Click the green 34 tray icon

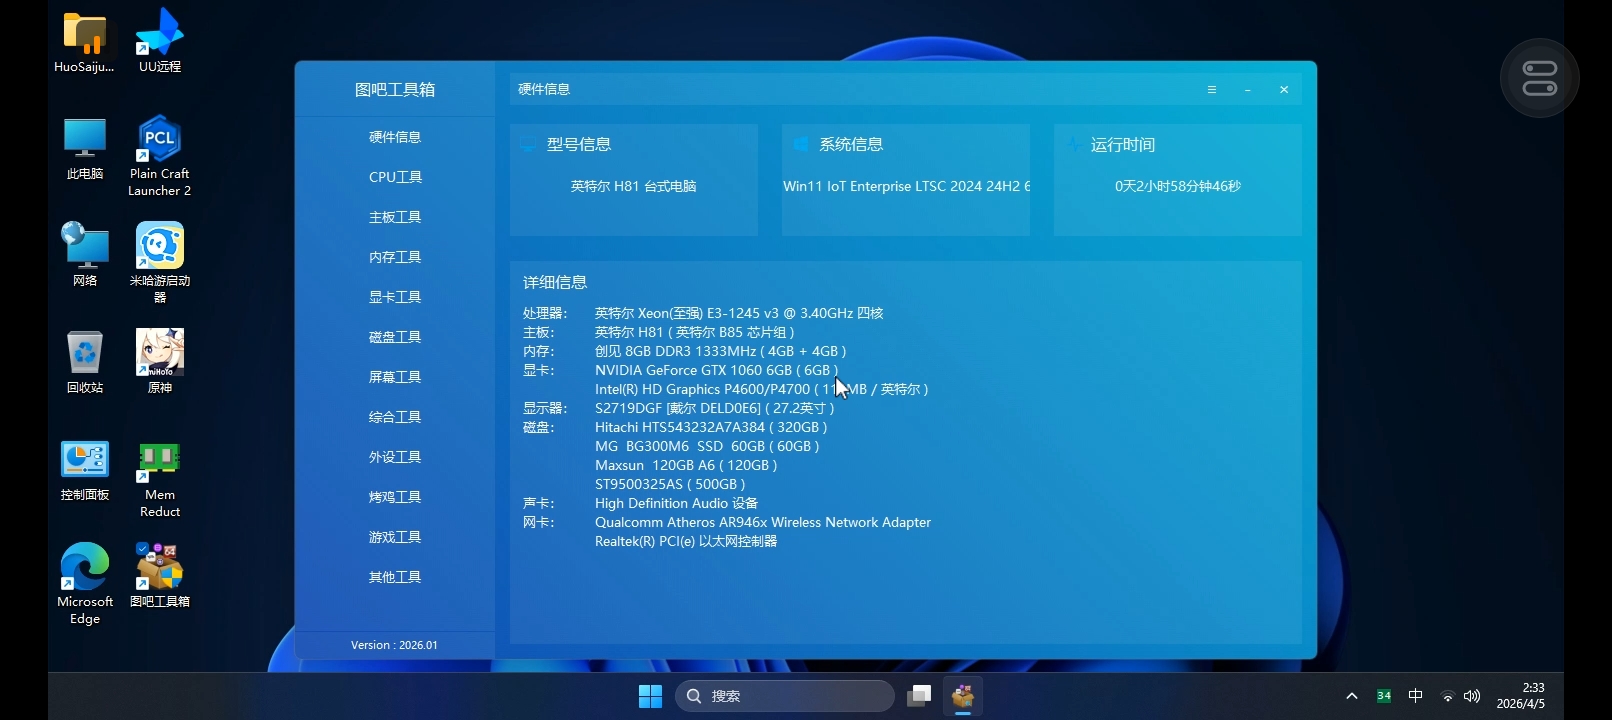(x=1384, y=696)
